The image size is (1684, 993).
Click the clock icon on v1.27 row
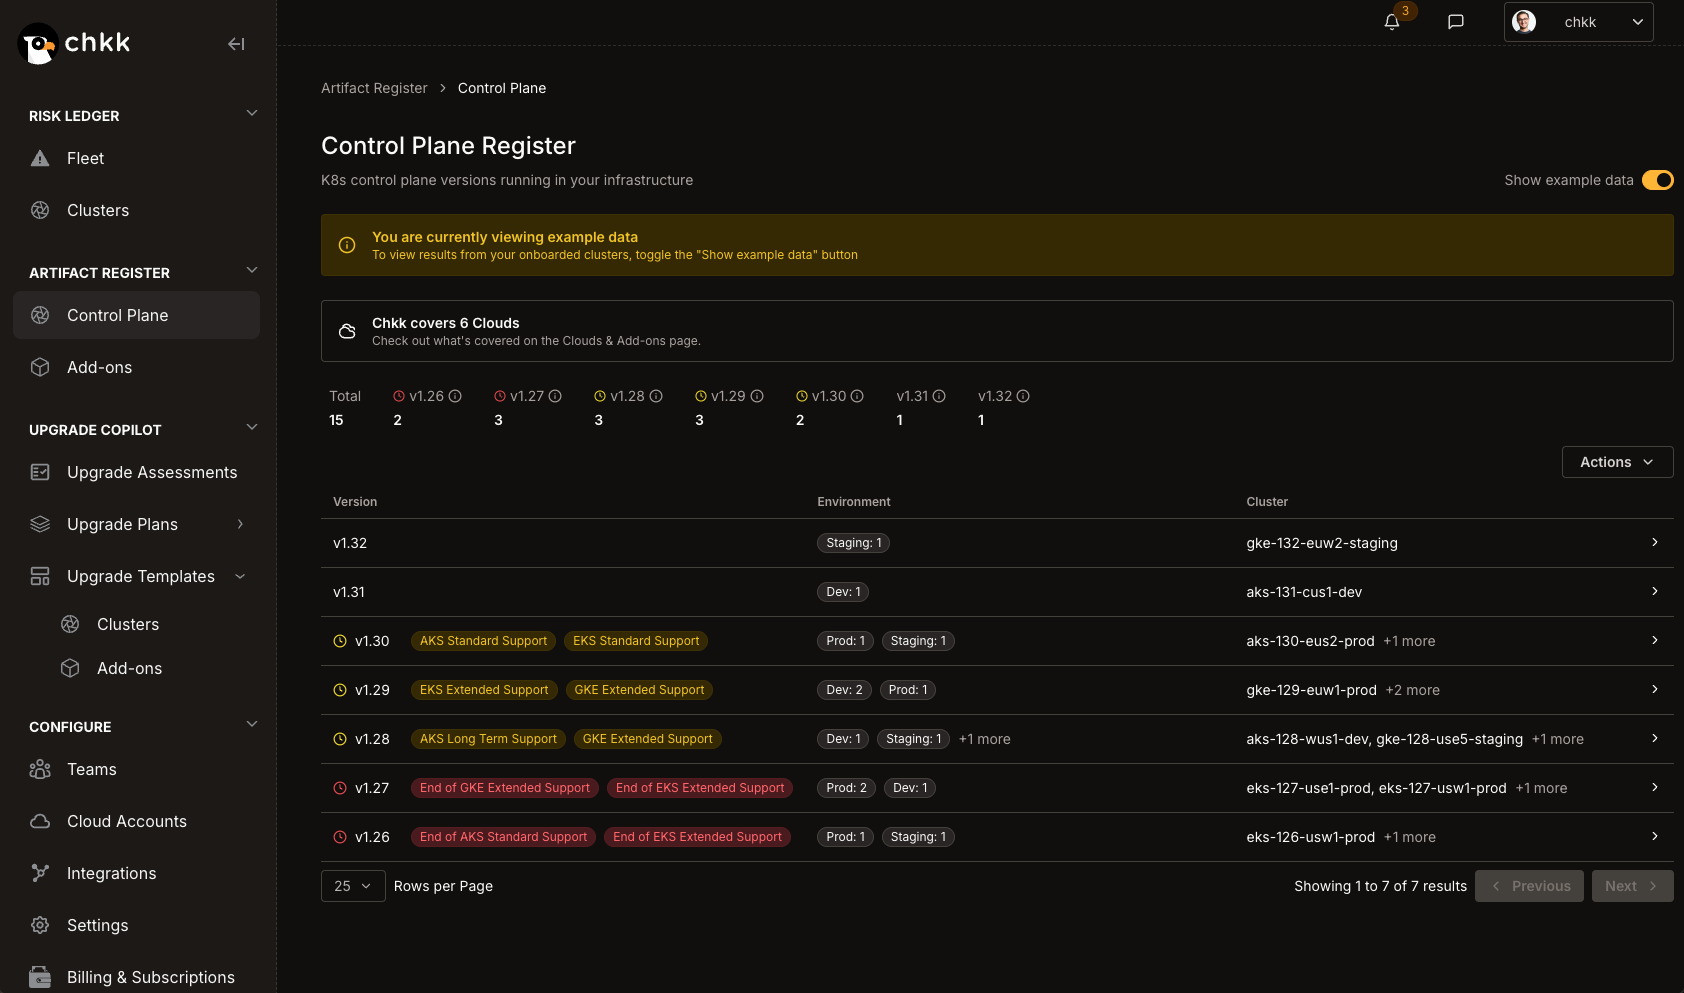tap(340, 788)
